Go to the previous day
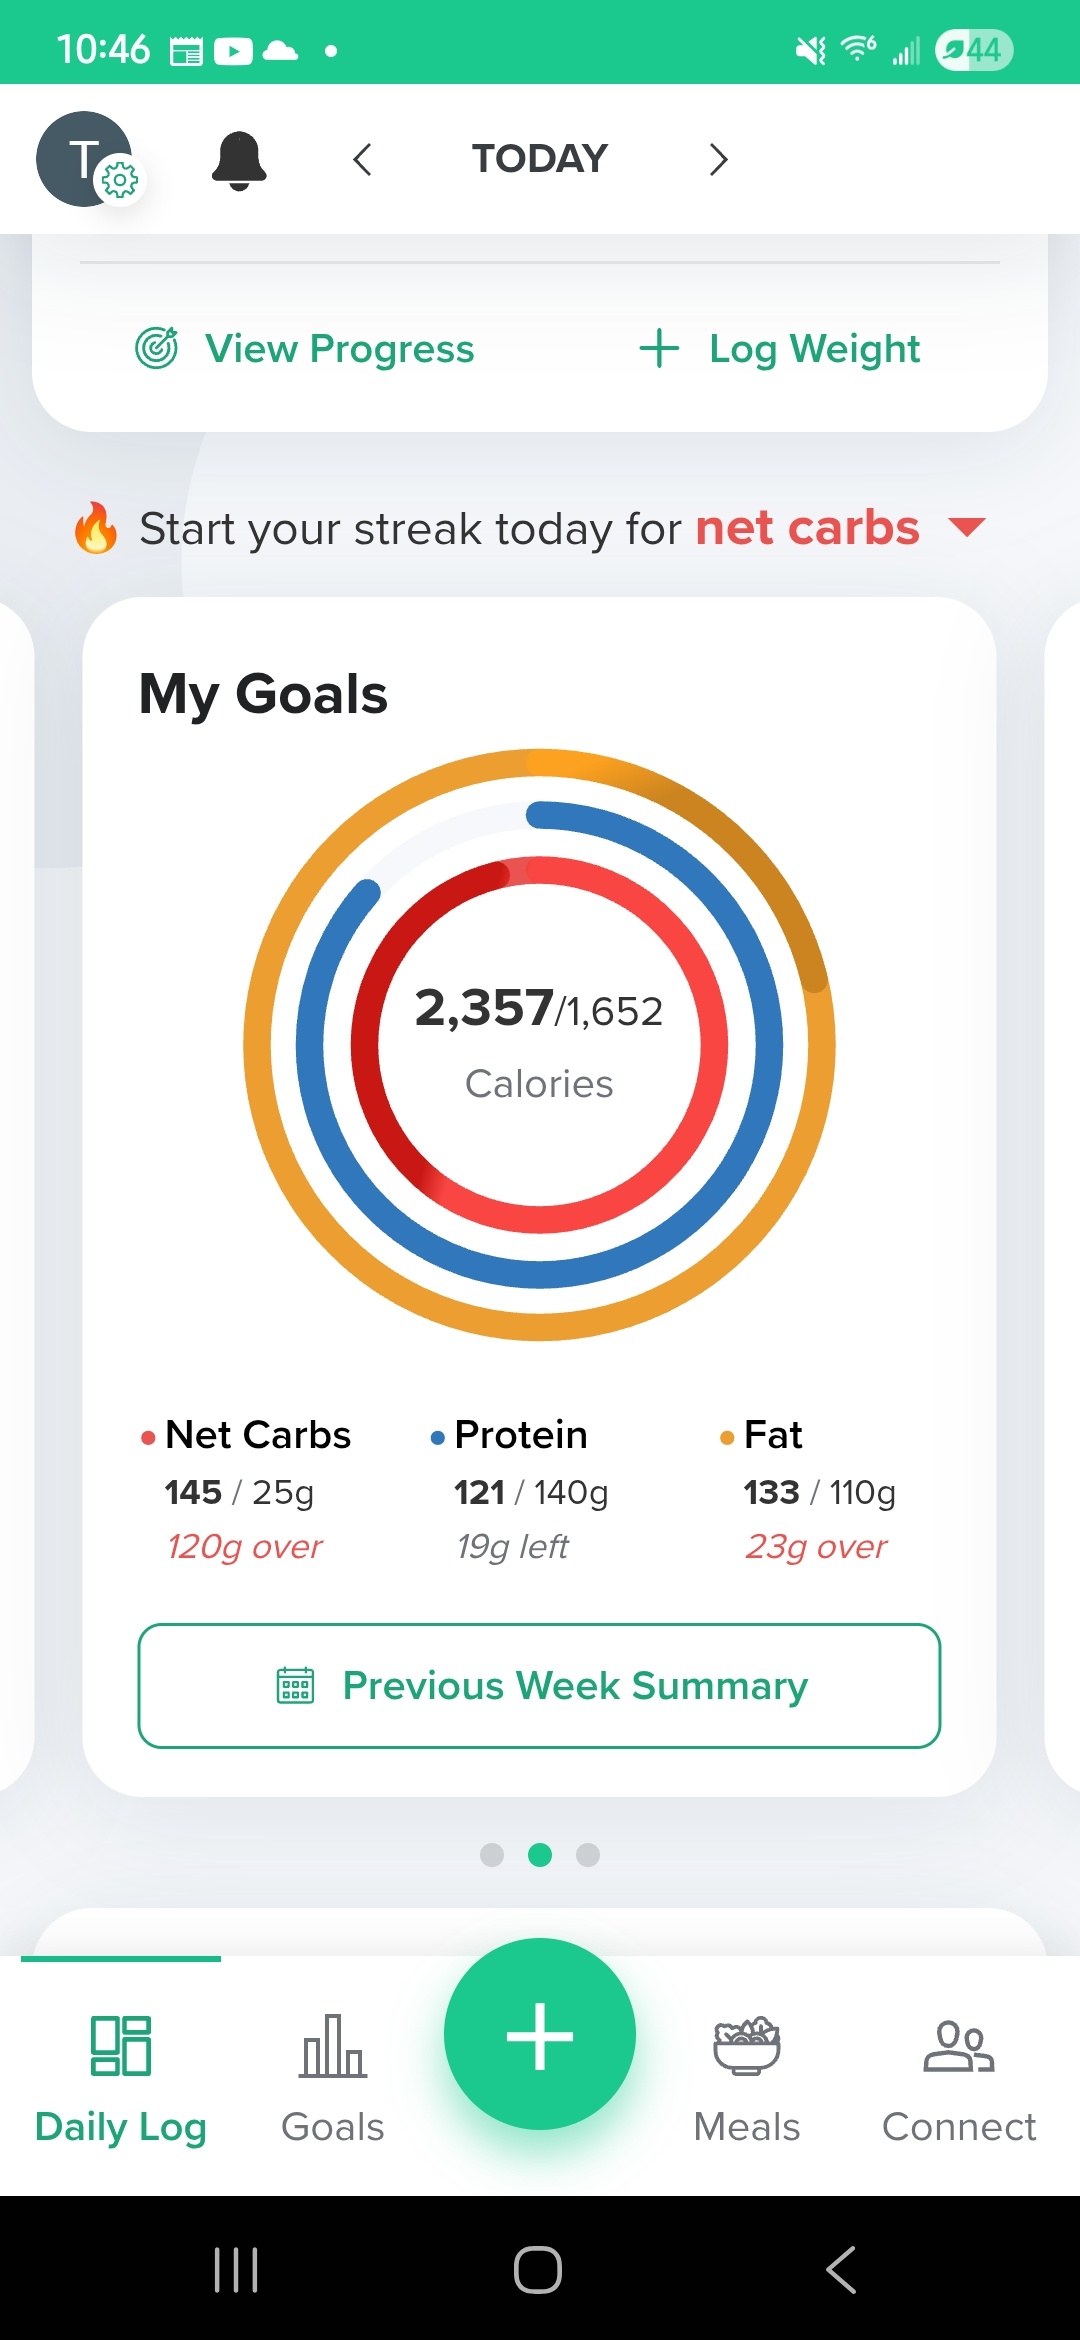 pos(363,159)
